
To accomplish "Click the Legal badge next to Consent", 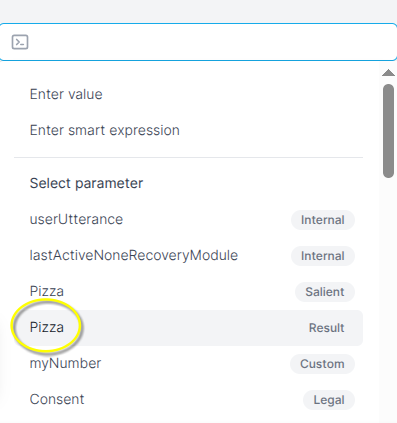I will pyautogui.click(x=329, y=400).
